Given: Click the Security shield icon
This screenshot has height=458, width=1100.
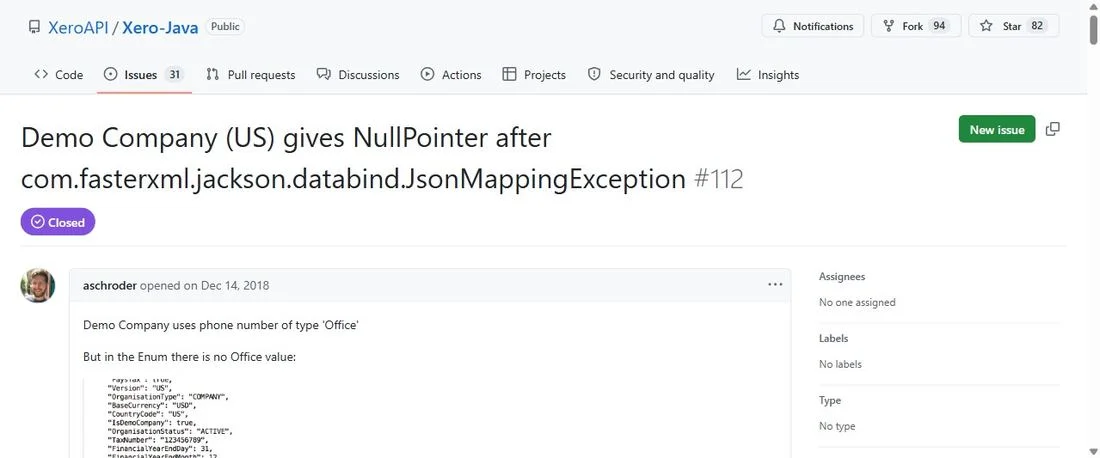Looking at the screenshot, I should tap(594, 74).
